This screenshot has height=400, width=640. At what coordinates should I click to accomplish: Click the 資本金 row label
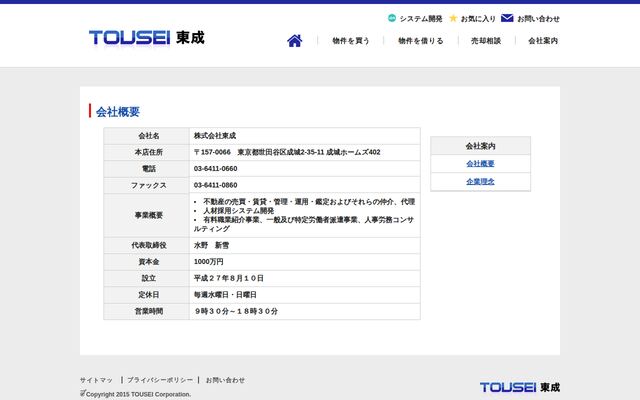[149, 262]
